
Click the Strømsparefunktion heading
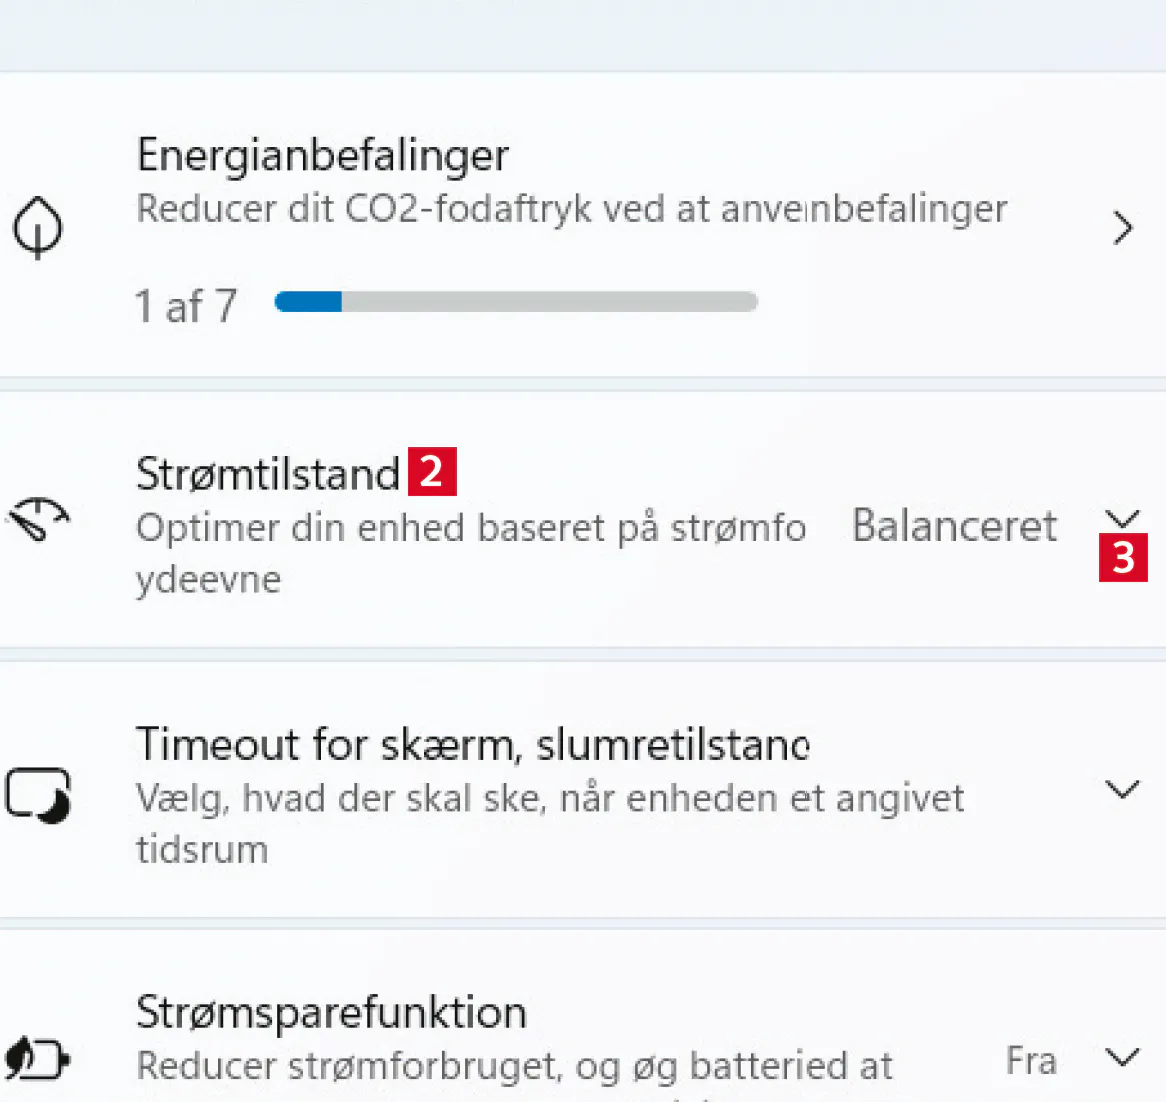pos(331,1012)
